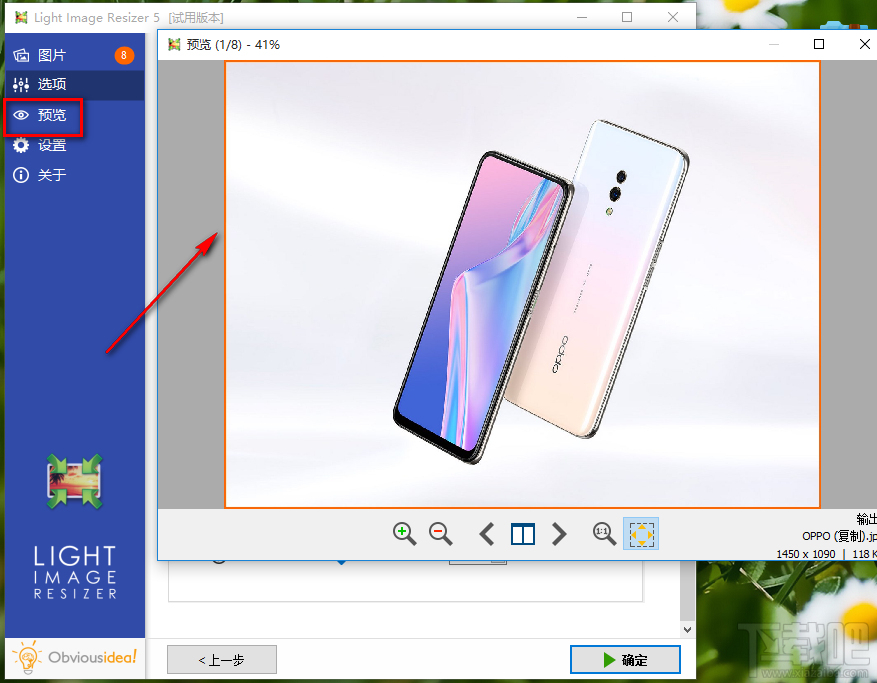
Task: Confirm with the 确定 button
Action: pos(625,659)
